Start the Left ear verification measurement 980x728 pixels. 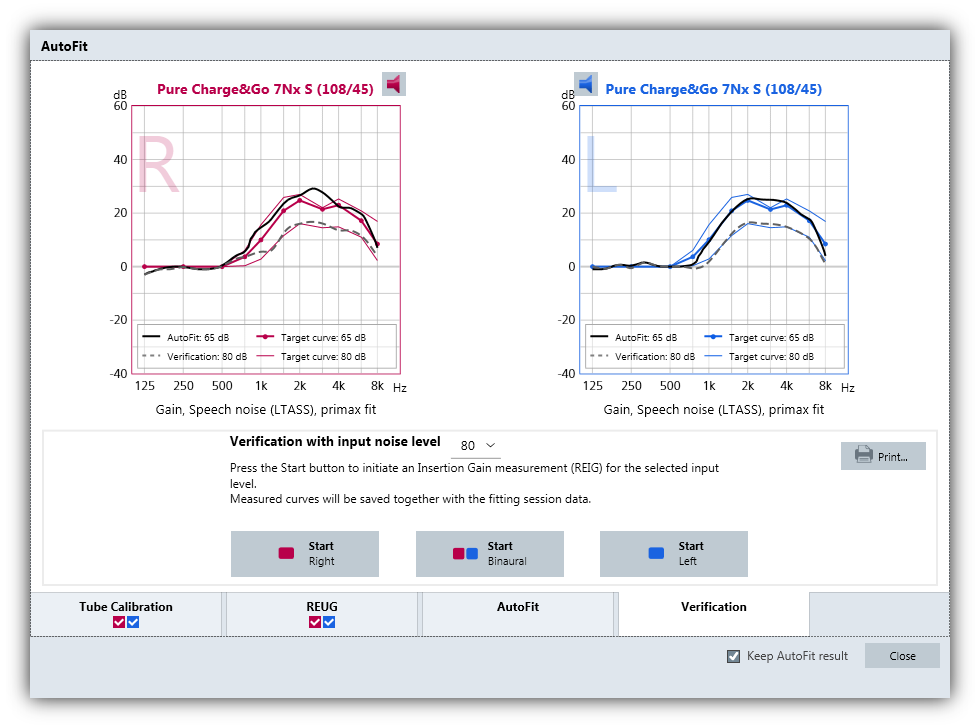click(674, 554)
